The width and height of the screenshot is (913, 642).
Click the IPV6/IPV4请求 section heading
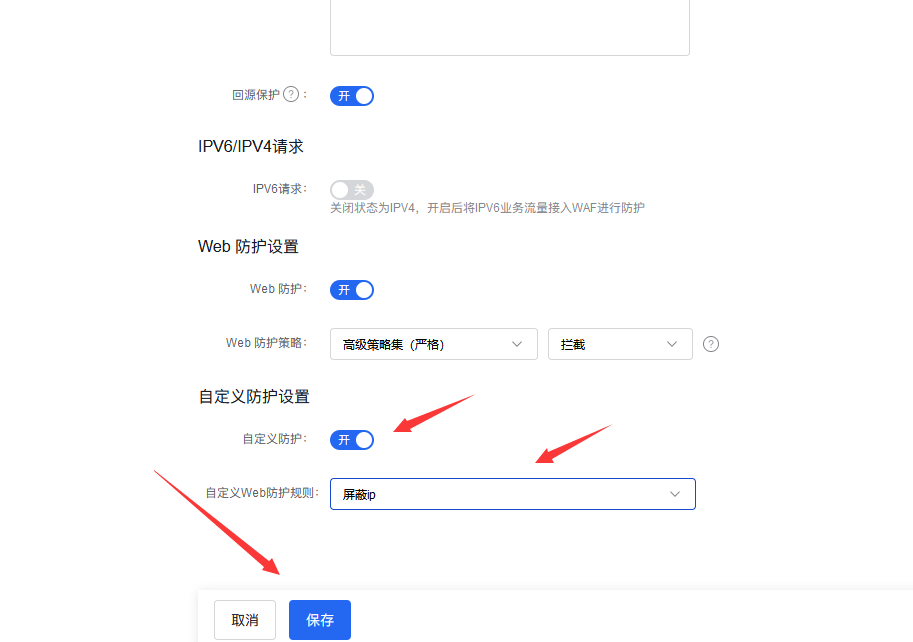pos(251,147)
